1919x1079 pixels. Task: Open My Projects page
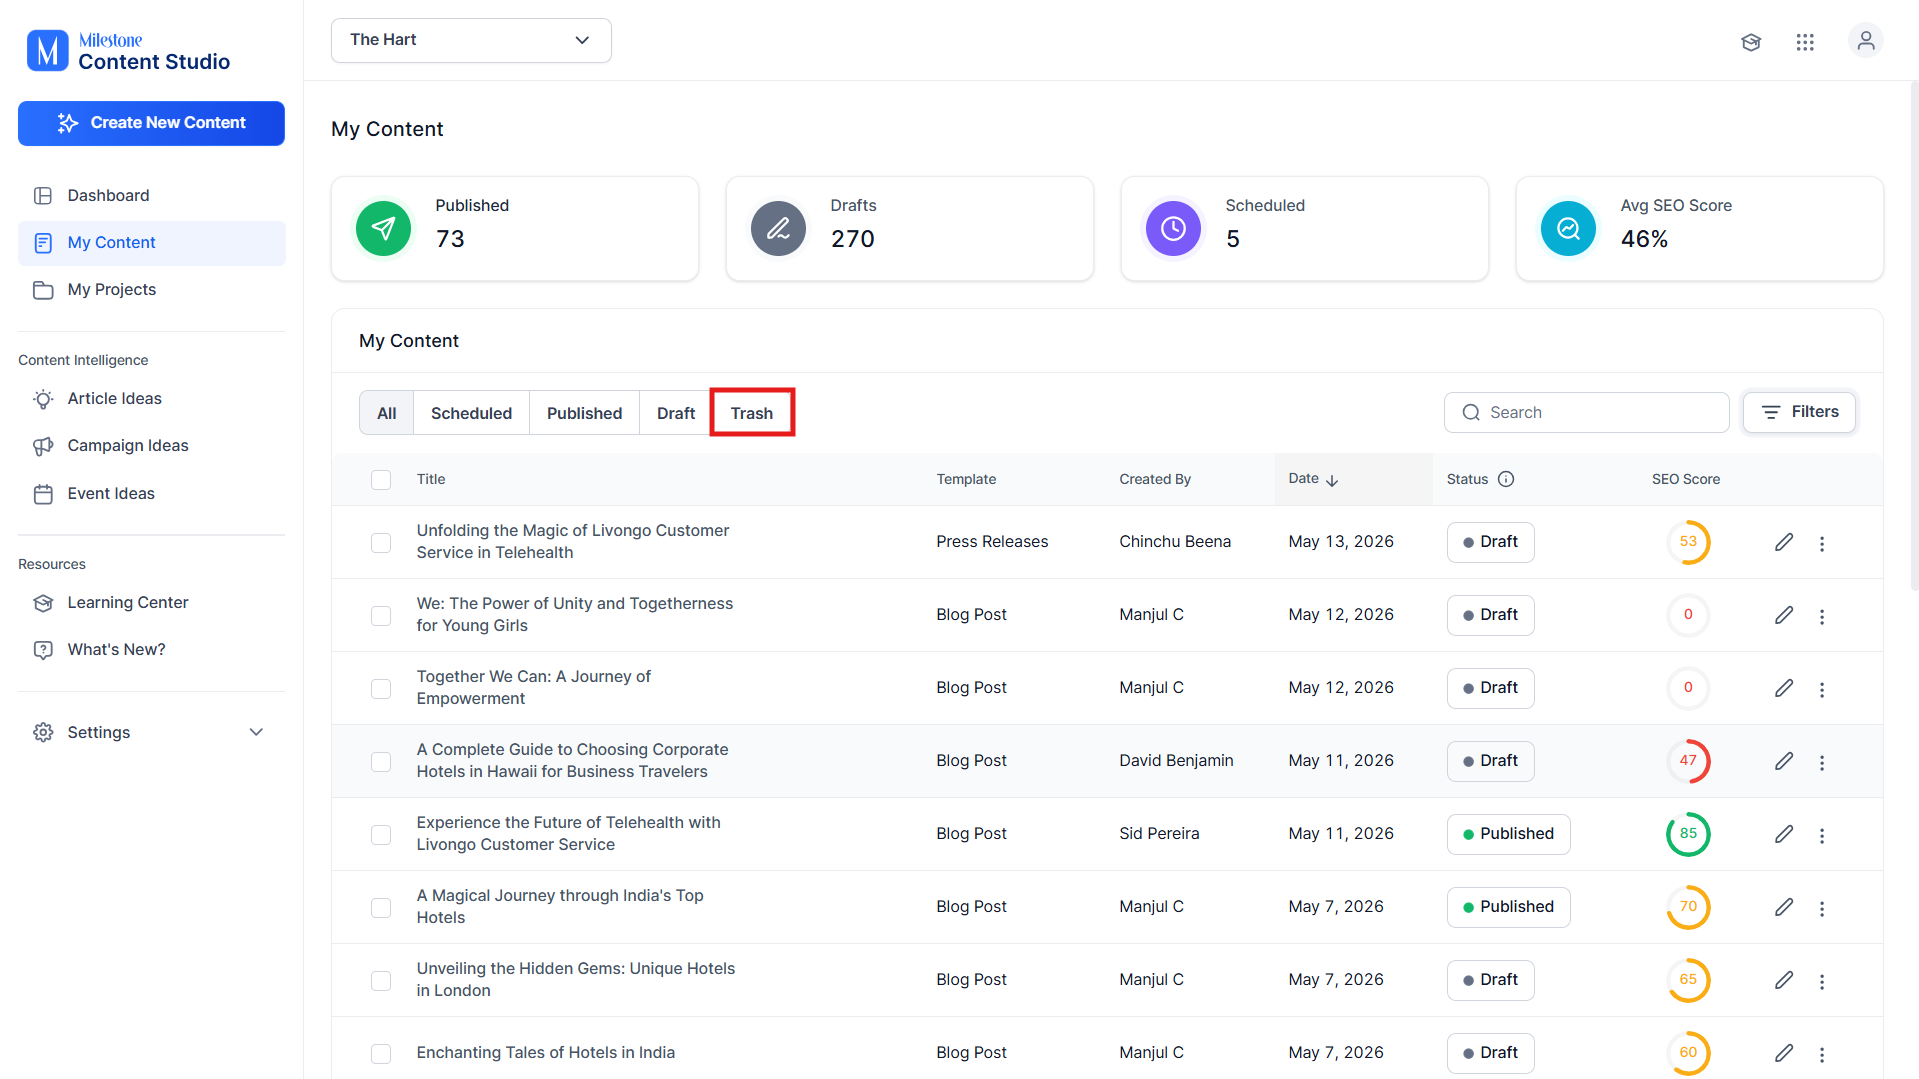tap(151, 290)
